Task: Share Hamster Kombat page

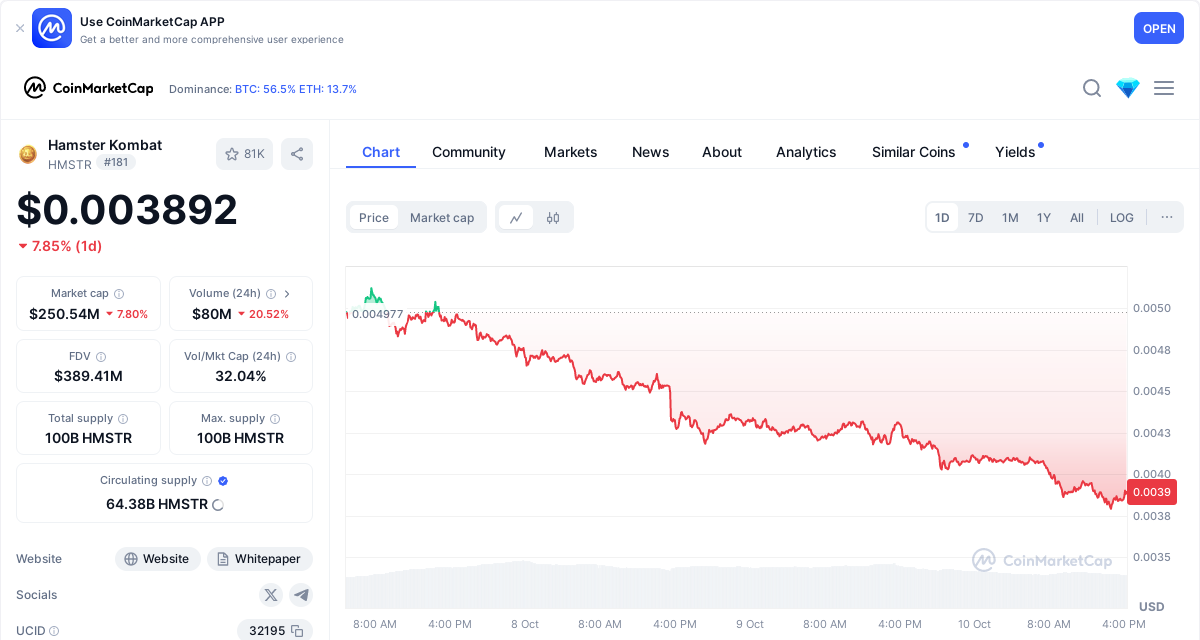Action: [x=297, y=154]
